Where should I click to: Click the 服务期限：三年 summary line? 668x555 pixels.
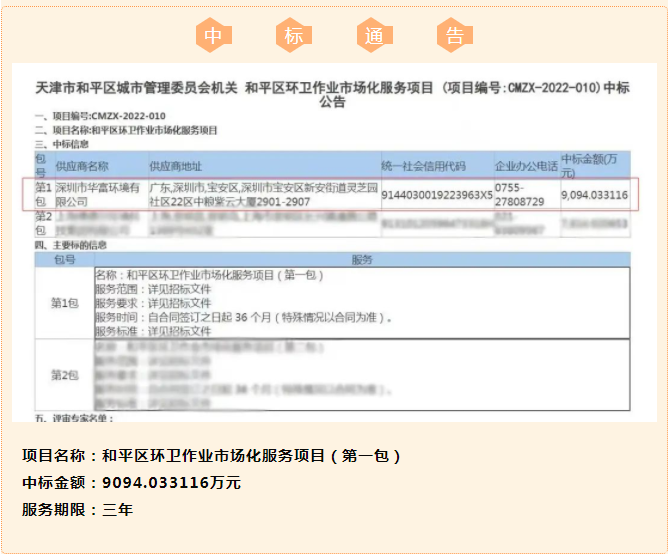click(77, 509)
